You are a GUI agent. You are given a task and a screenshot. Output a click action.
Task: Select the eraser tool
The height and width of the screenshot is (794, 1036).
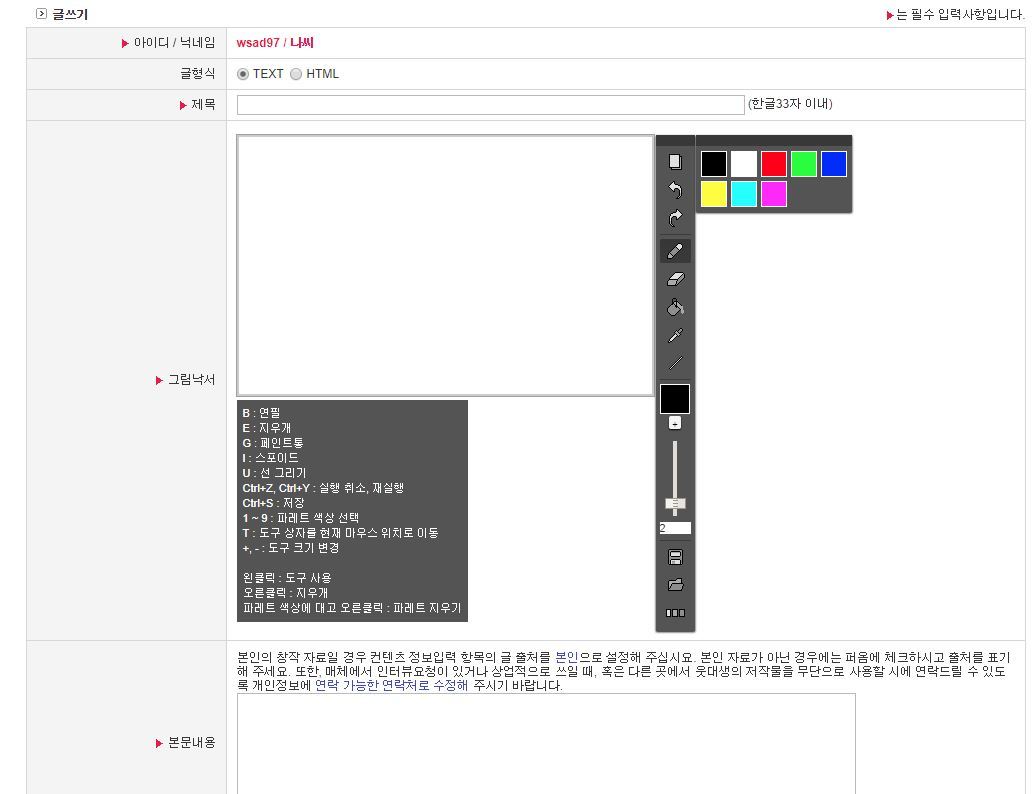click(x=675, y=279)
